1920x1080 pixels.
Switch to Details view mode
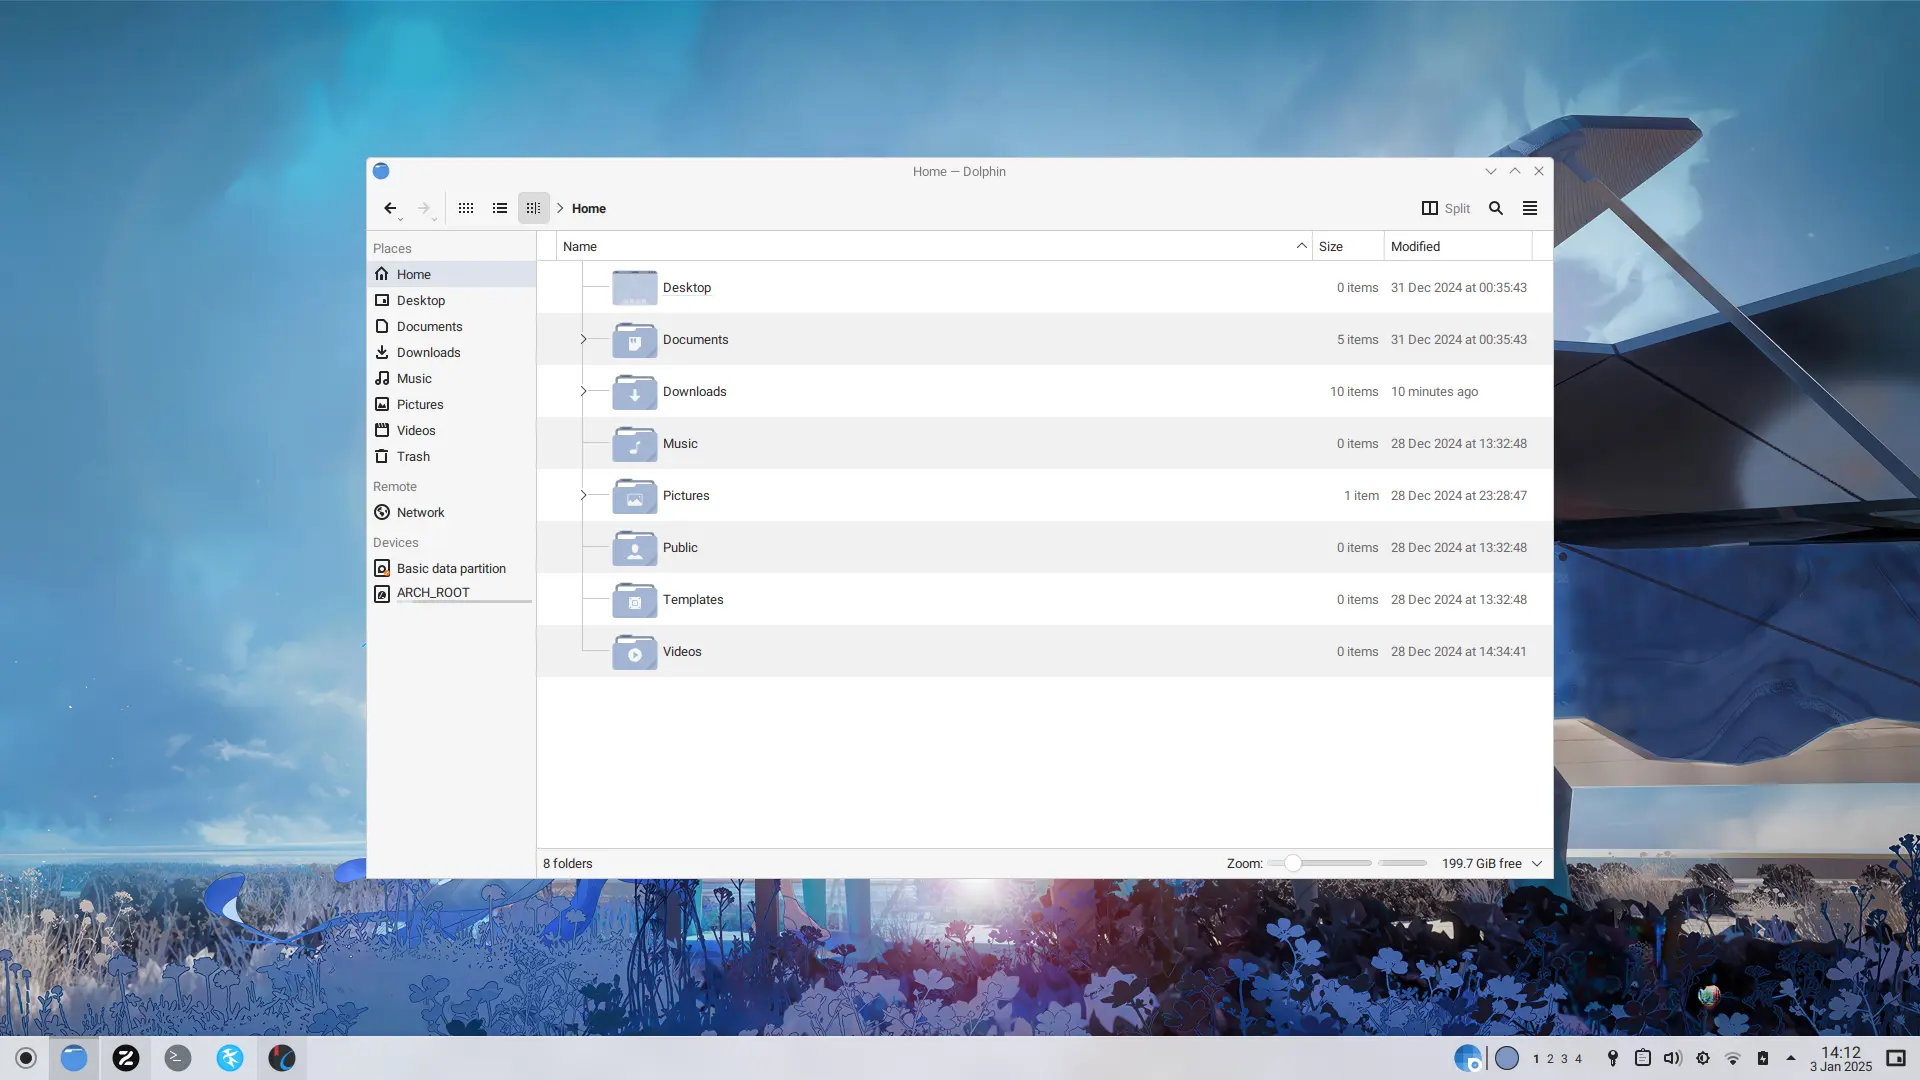533,208
